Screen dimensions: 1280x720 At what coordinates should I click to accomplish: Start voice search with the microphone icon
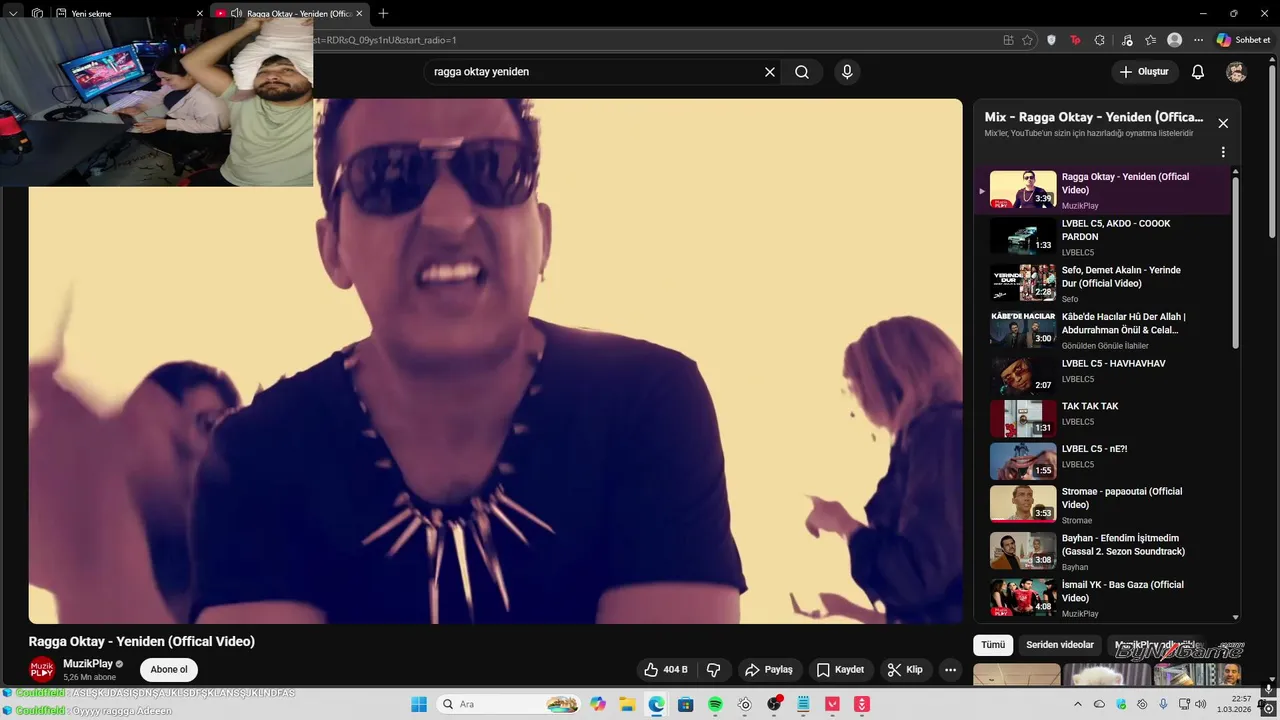click(x=847, y=72)
